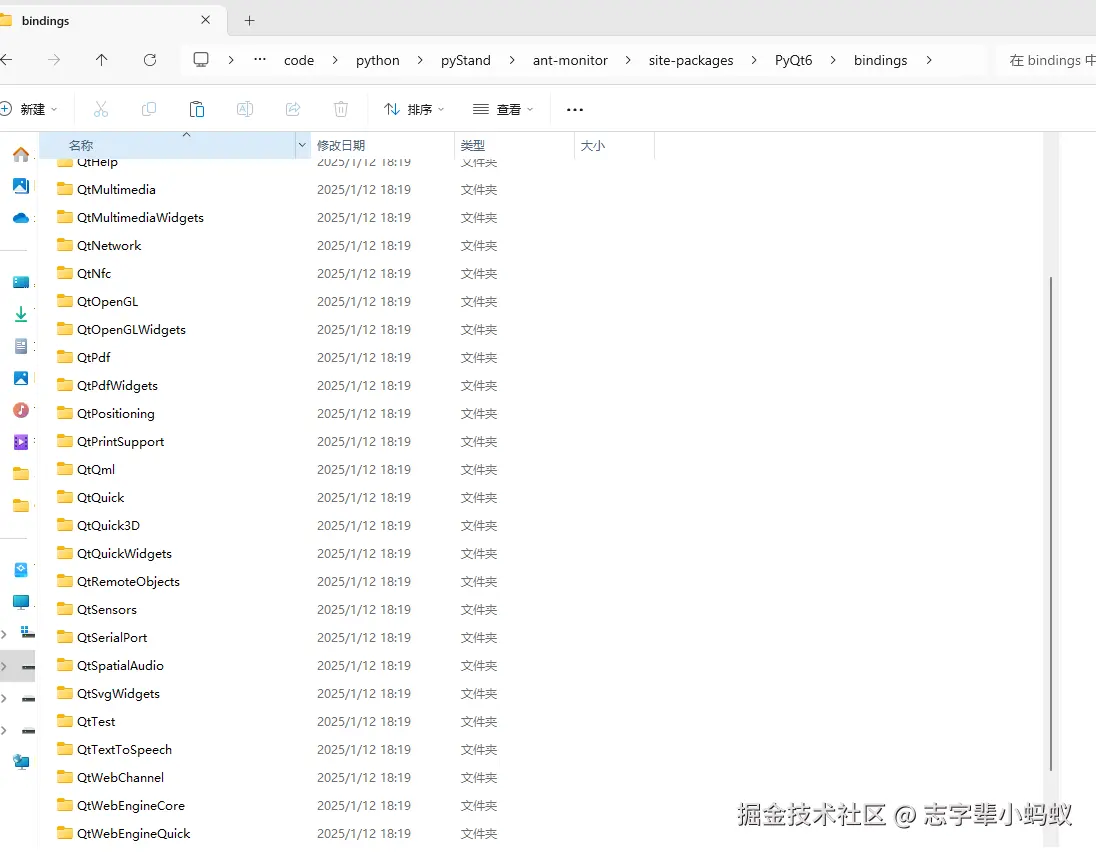The image size is (1096, 852).
Task: Click the folder icon of QtQuick3D
Action: coord(65,524)
